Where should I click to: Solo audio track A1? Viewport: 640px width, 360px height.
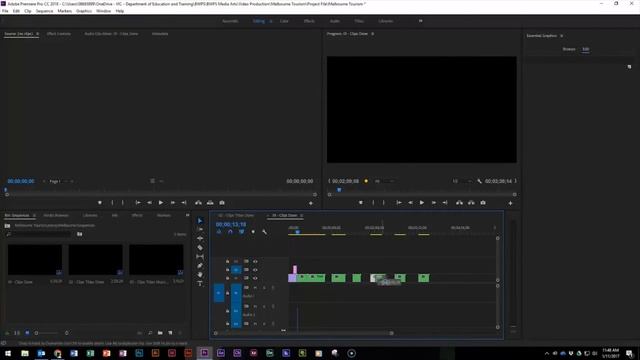[x=264, y=288]
